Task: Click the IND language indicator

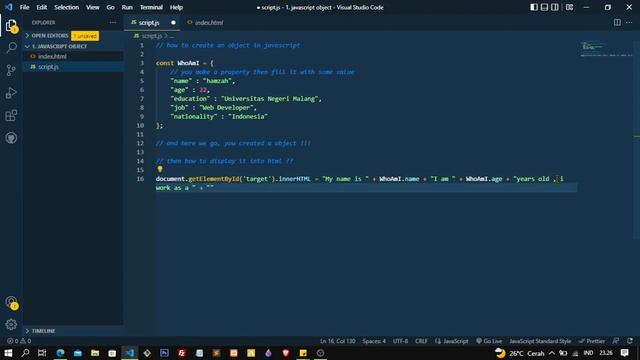Action: click(588, 353)
